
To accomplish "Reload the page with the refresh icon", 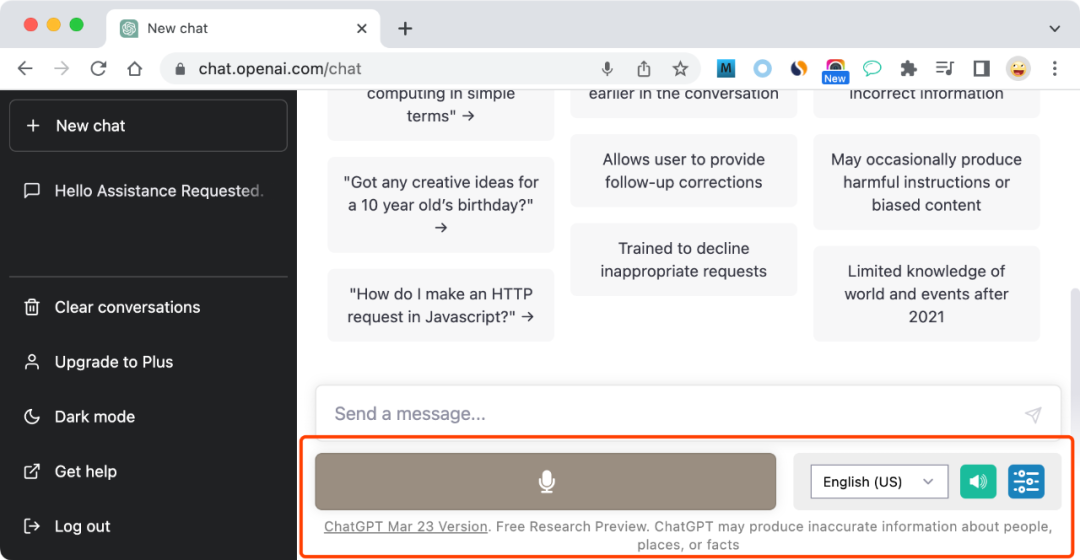I will point(98,68).
